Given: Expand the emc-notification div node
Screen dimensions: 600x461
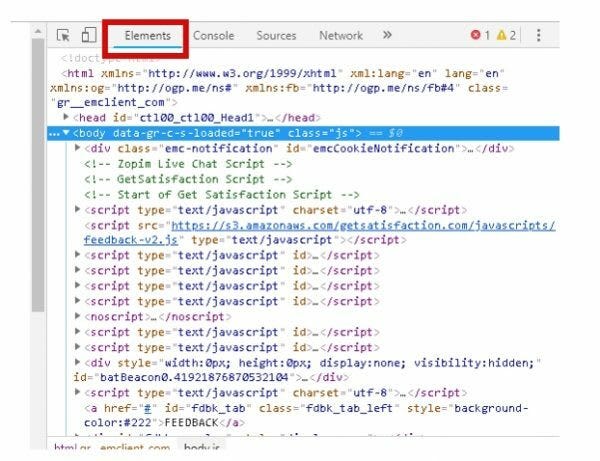Looking at the screenshot, I should pyautogui.click(x=77, y=148).
